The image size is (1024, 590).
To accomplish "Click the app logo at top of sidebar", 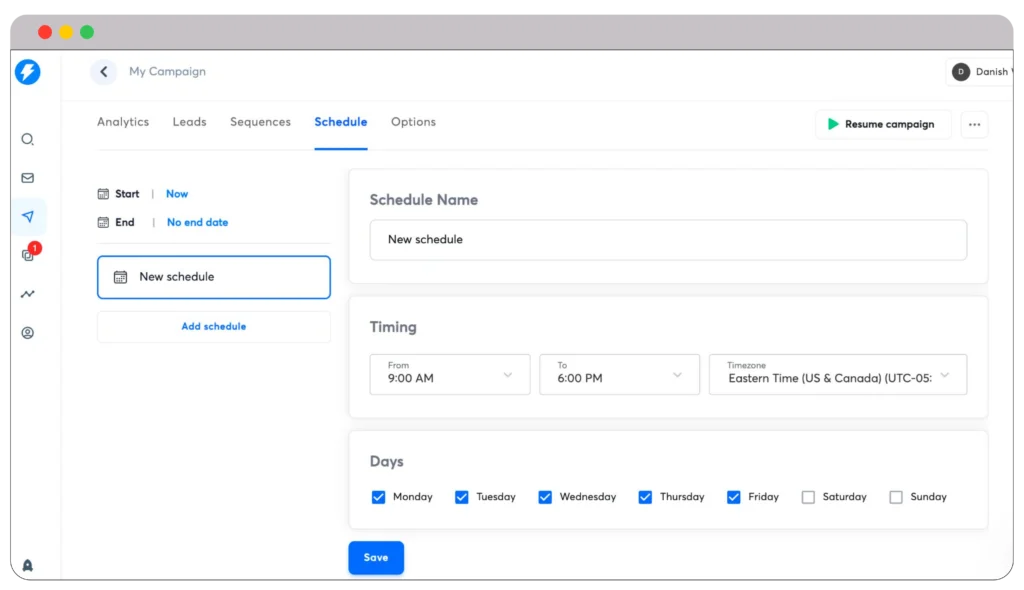I will click(27, 72).
